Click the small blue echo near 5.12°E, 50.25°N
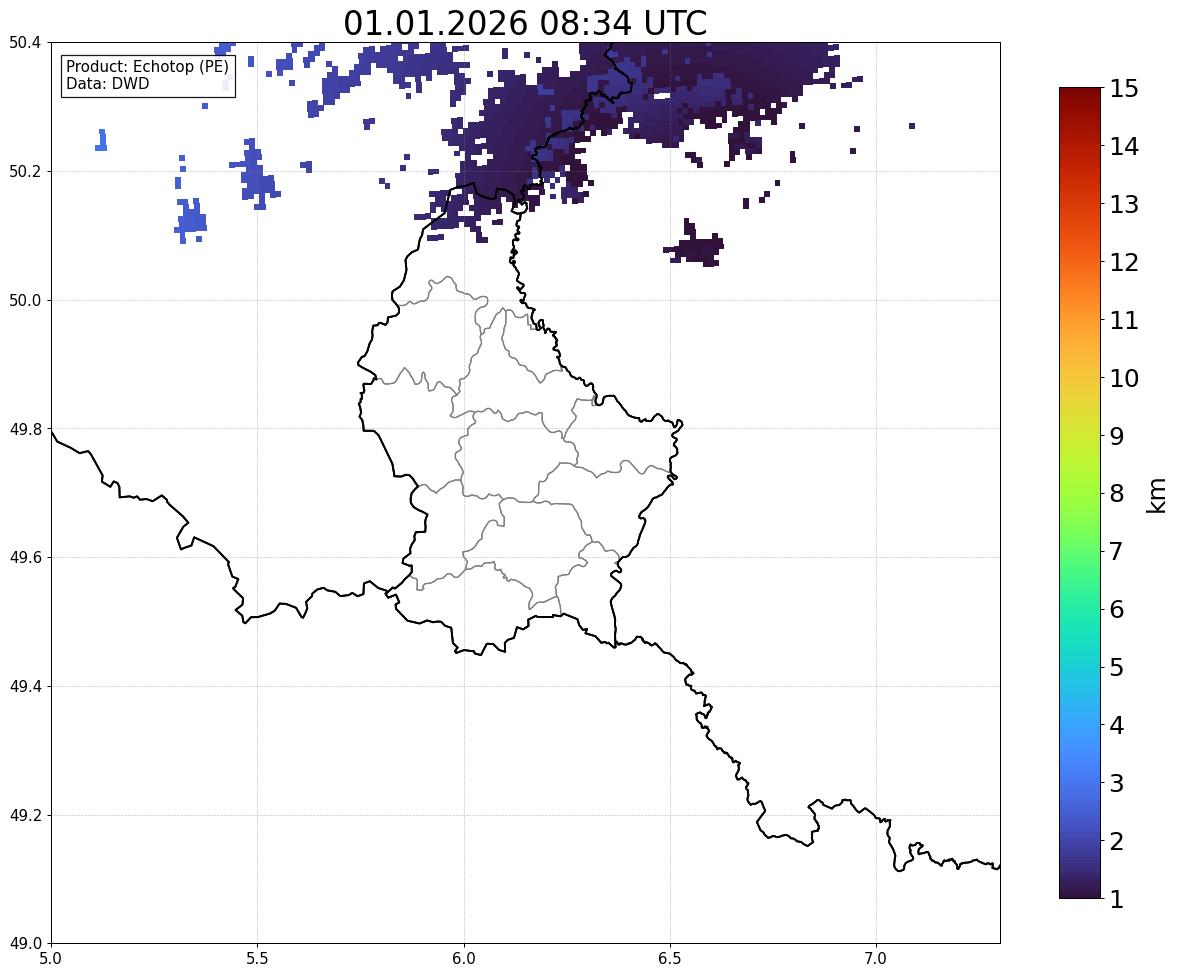 (x=101, y=140)
